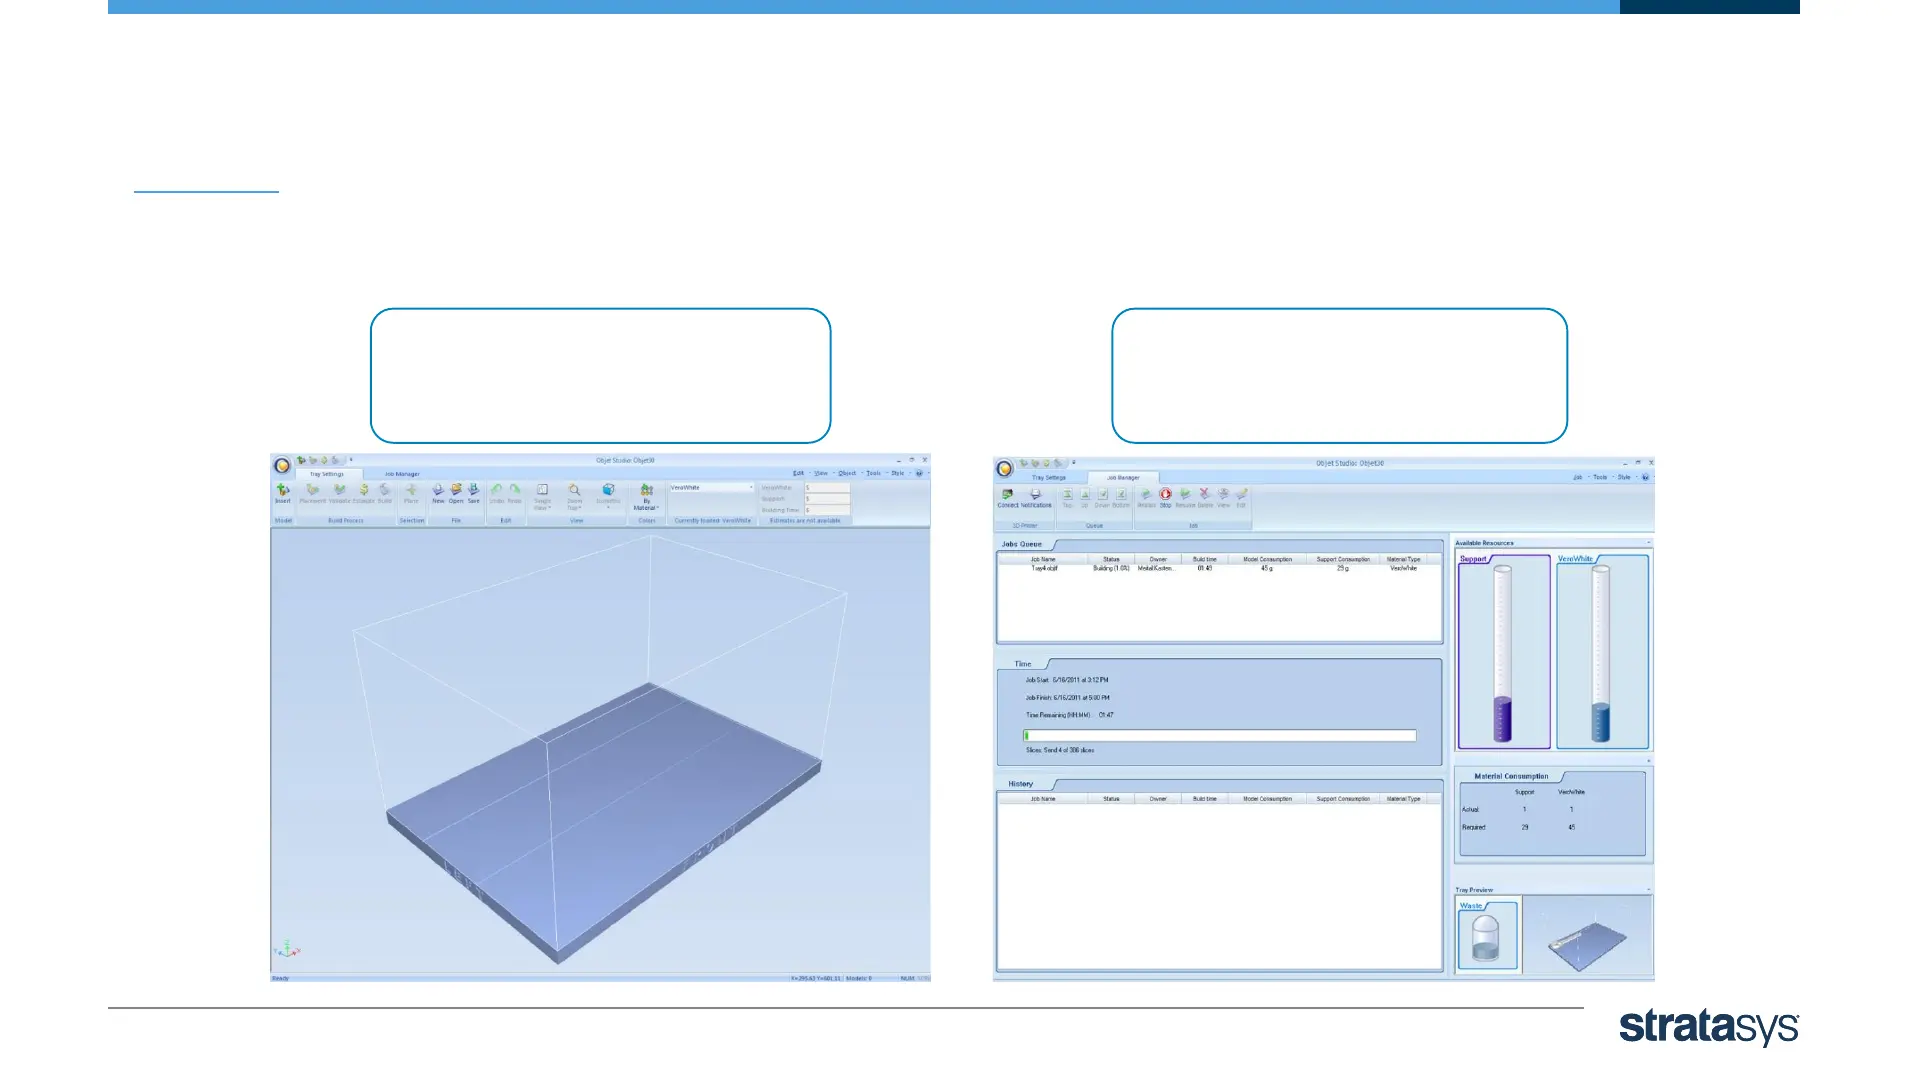Open the Zoom Tray dropdown
1920x1080 pixels.
point(574,496)
